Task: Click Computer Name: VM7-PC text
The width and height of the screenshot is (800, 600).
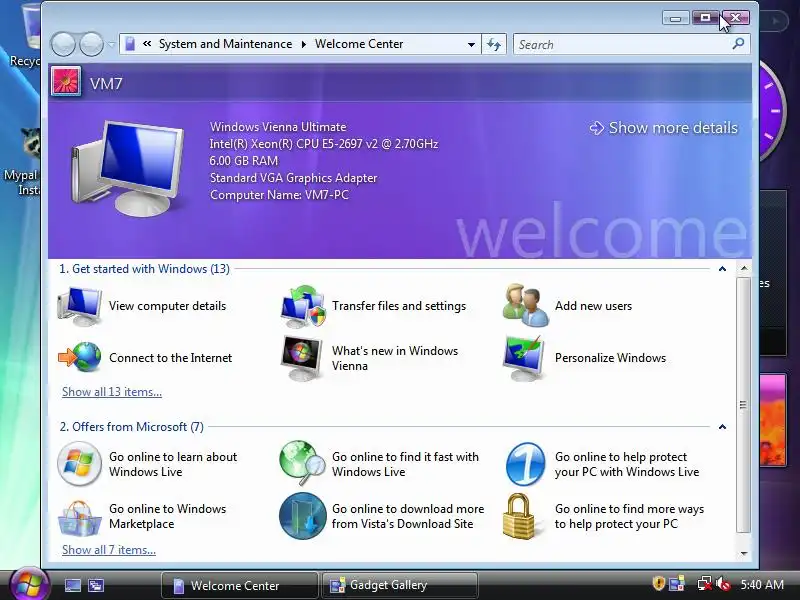Action: [279, 195]
